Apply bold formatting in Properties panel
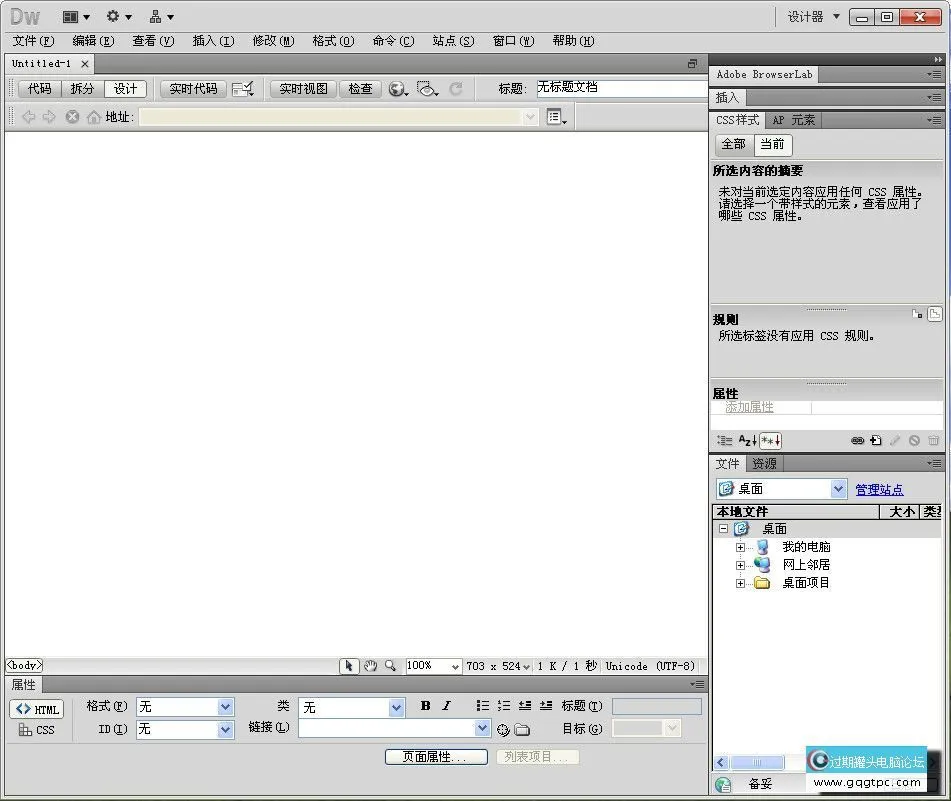The image size is (951, 801). 424,705
